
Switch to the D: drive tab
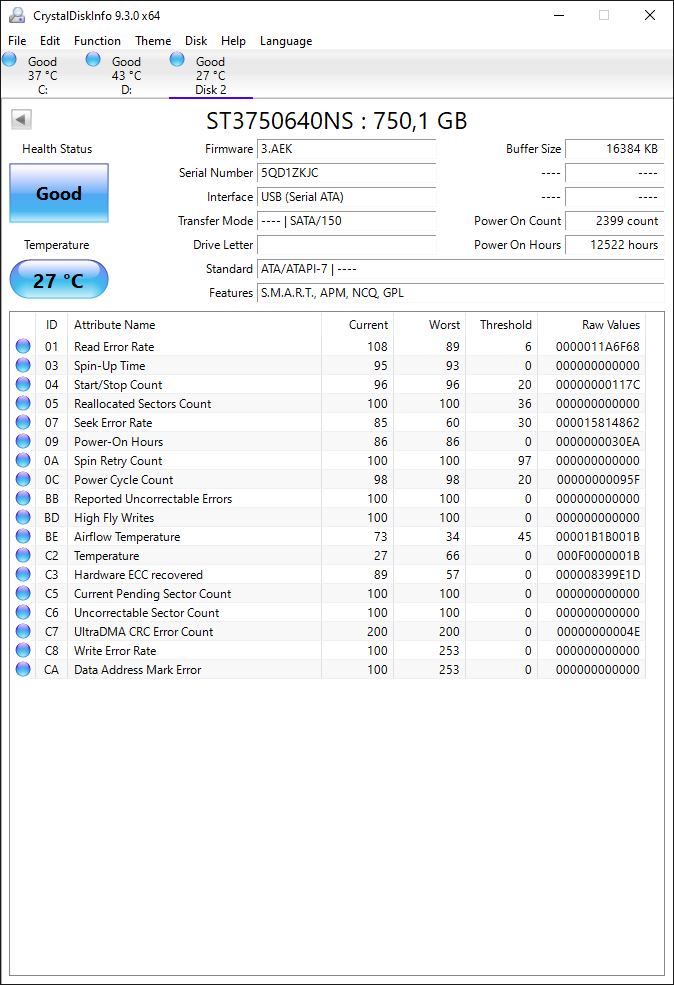126,75
